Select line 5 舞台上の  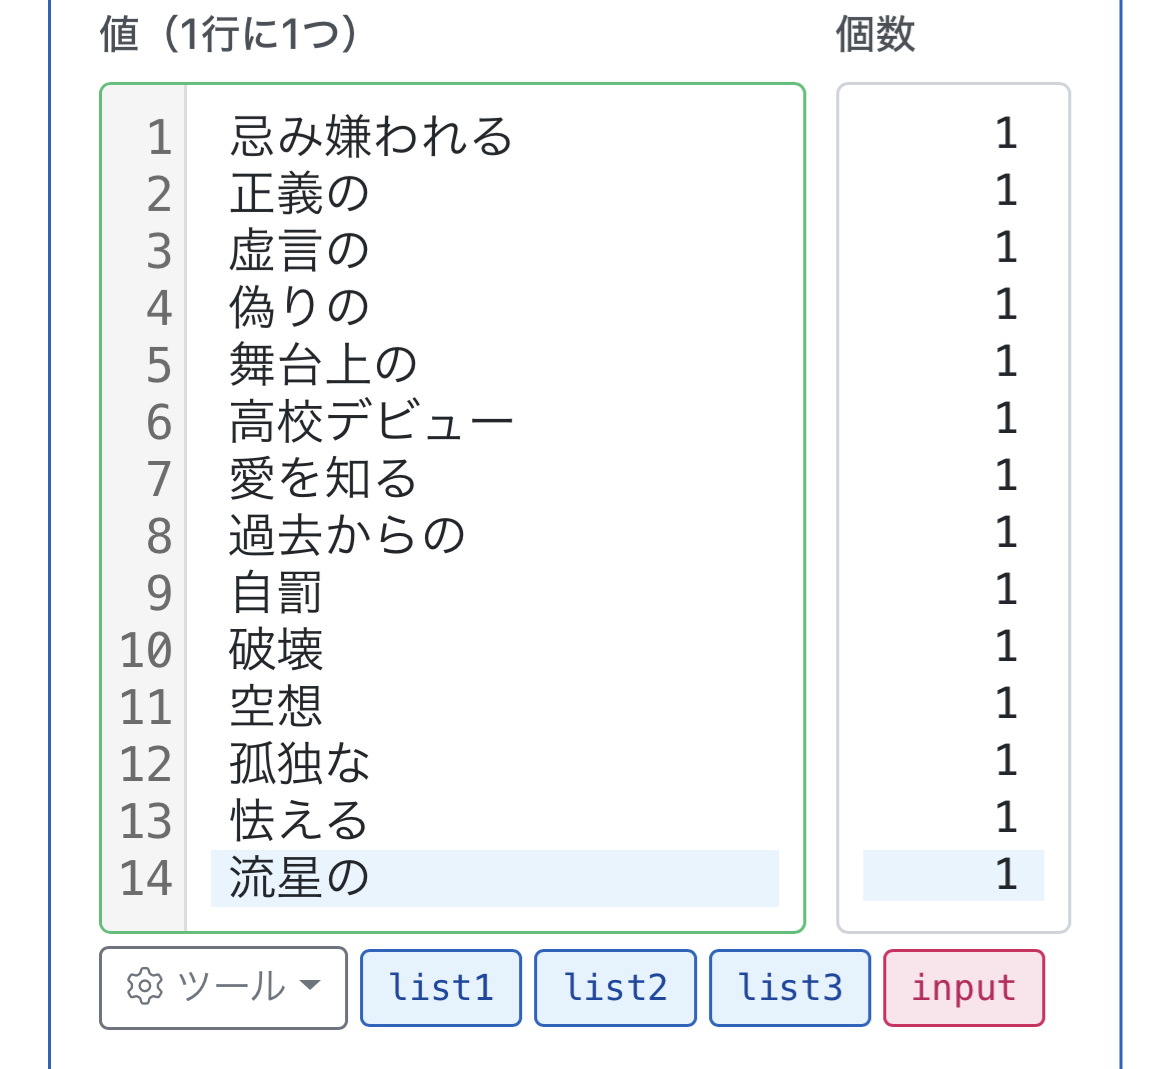[x=323, y=365]
